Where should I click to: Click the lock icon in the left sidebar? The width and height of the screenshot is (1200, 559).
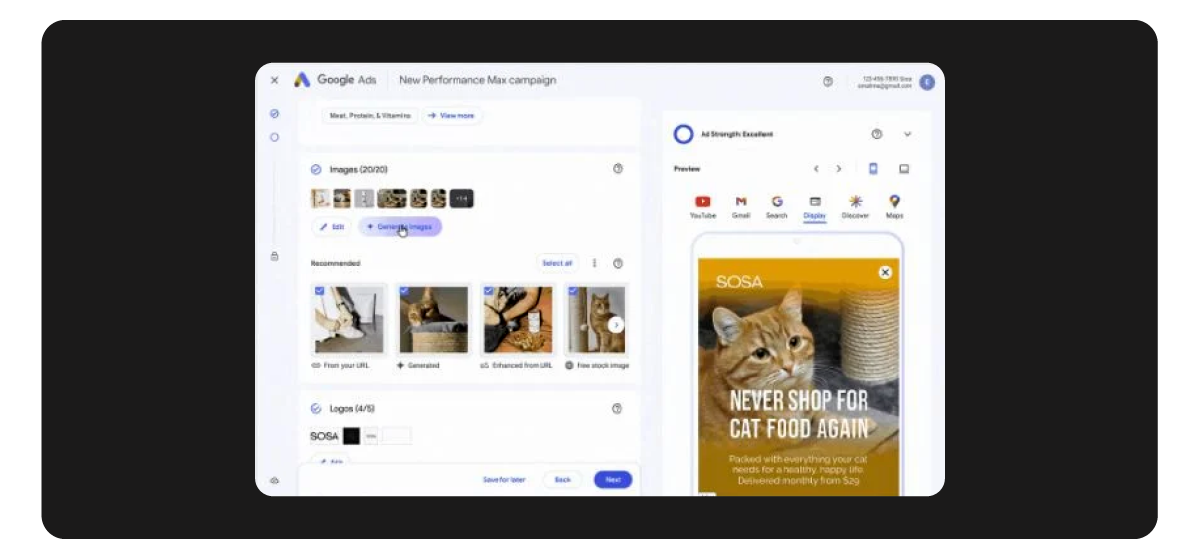coord(274,257)
